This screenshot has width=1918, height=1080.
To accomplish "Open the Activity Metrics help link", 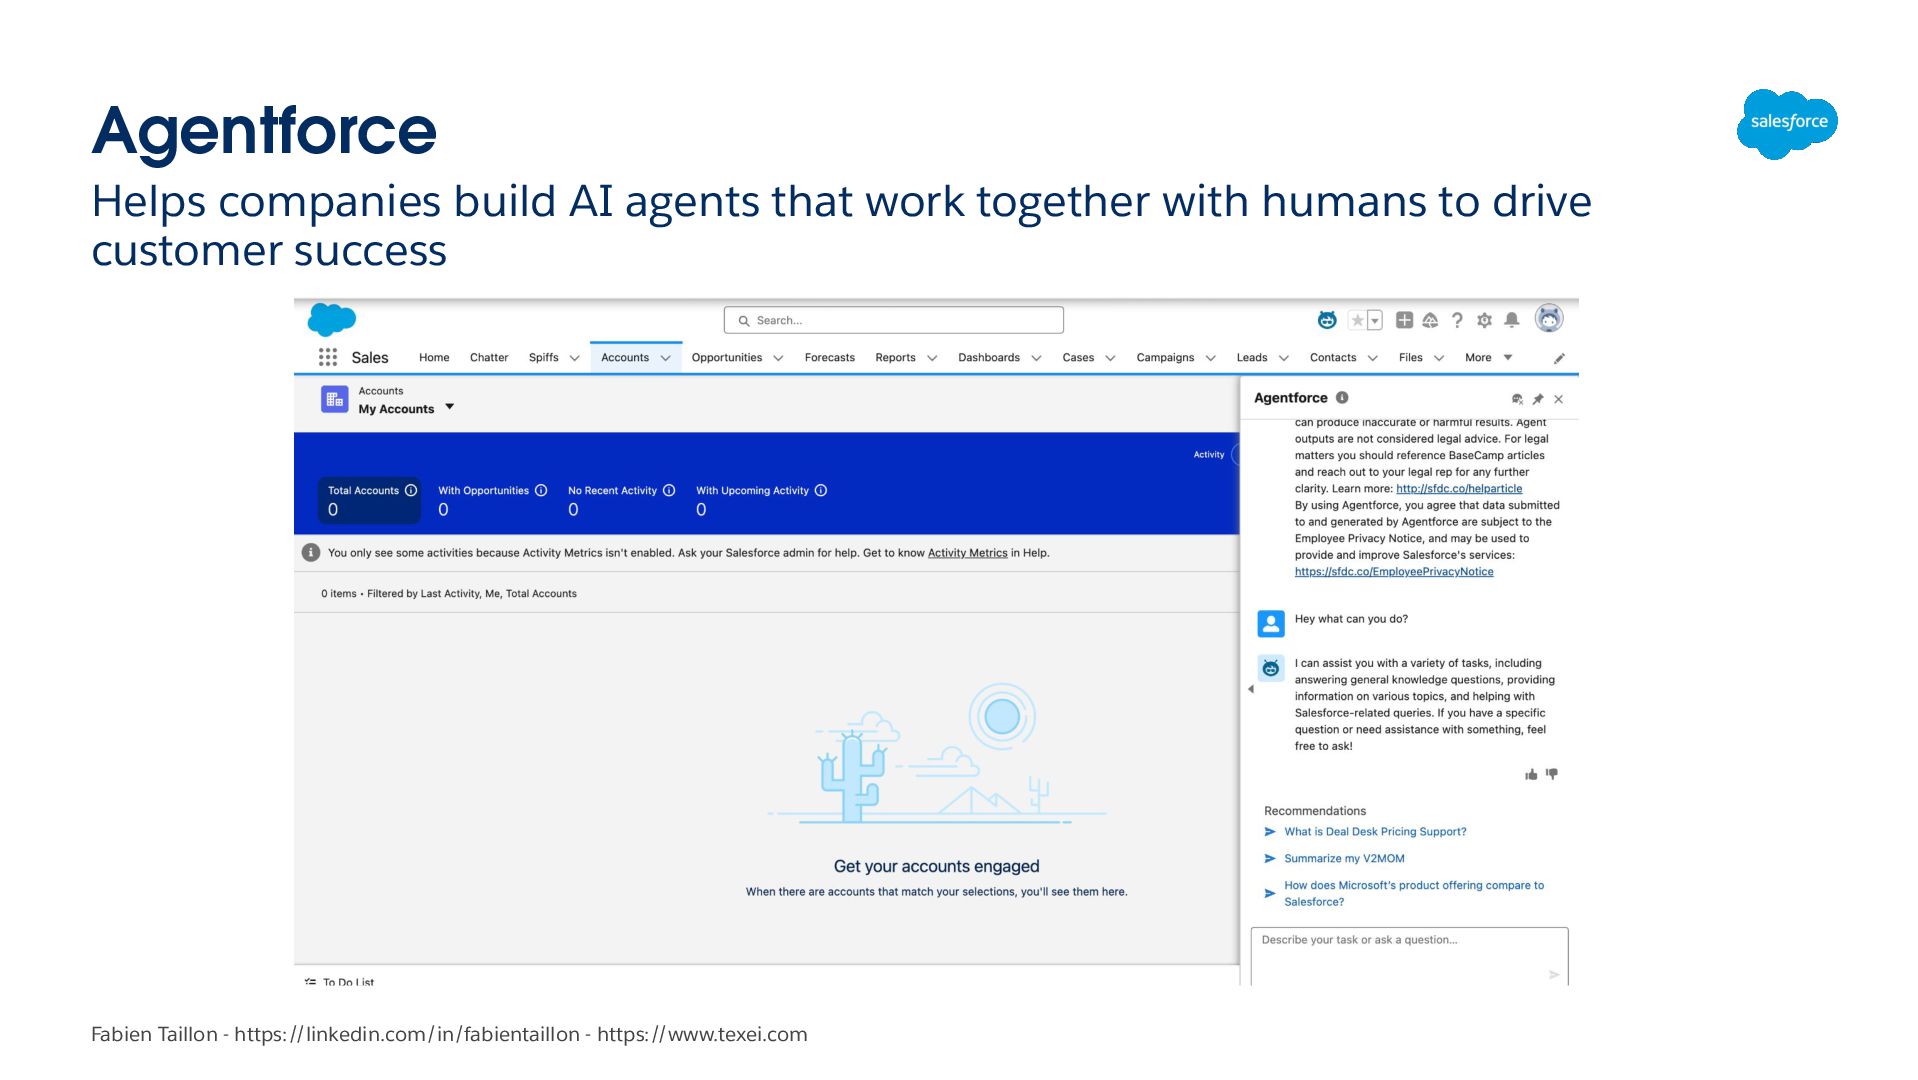I will click(967, 553).
